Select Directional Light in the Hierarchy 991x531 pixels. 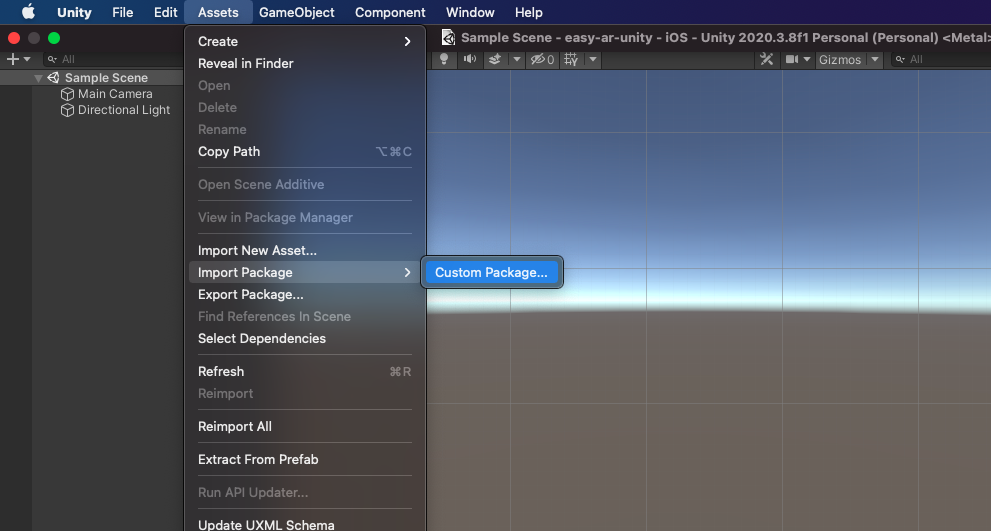124,110
